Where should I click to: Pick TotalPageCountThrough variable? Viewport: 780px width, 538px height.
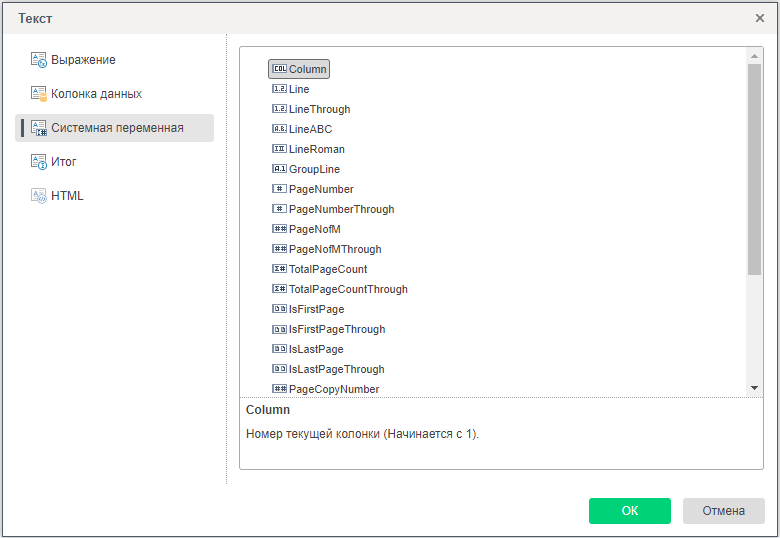coord(348,289)
